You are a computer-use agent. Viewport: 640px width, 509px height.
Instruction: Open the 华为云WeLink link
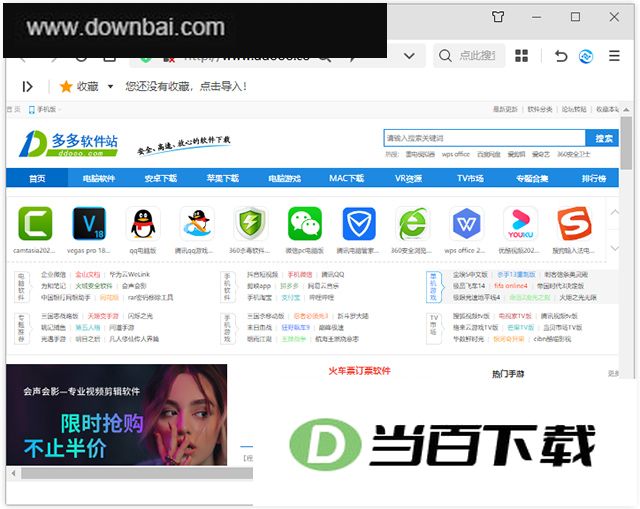coord(129,274)
